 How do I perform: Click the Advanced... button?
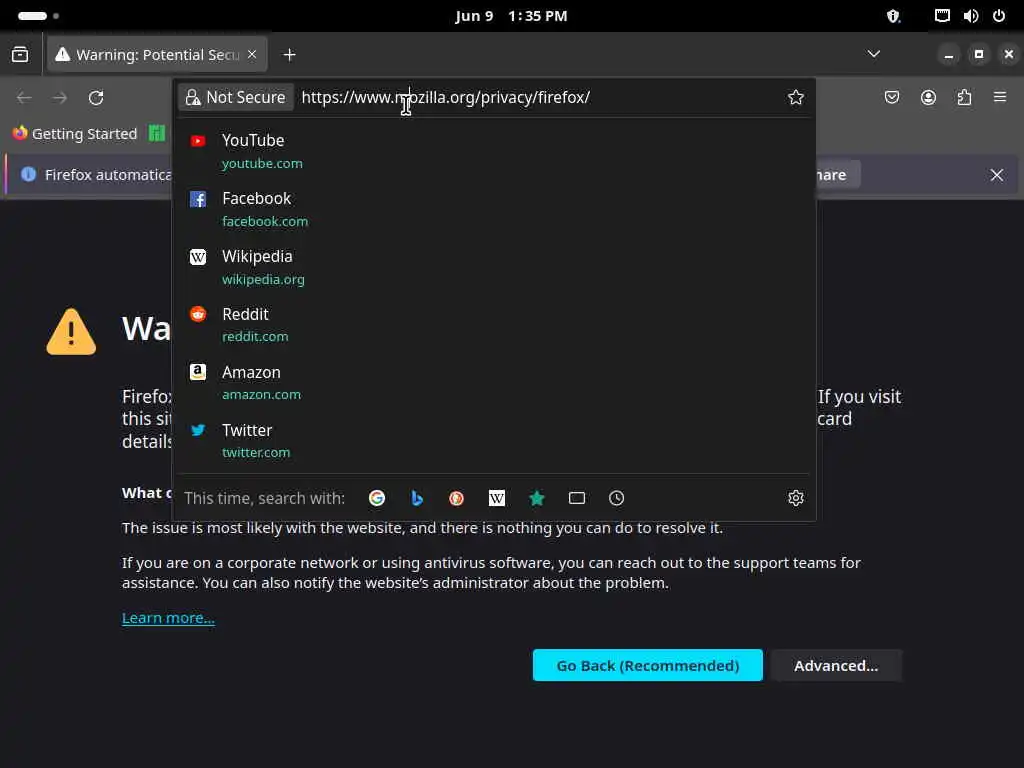coord(836,665)
